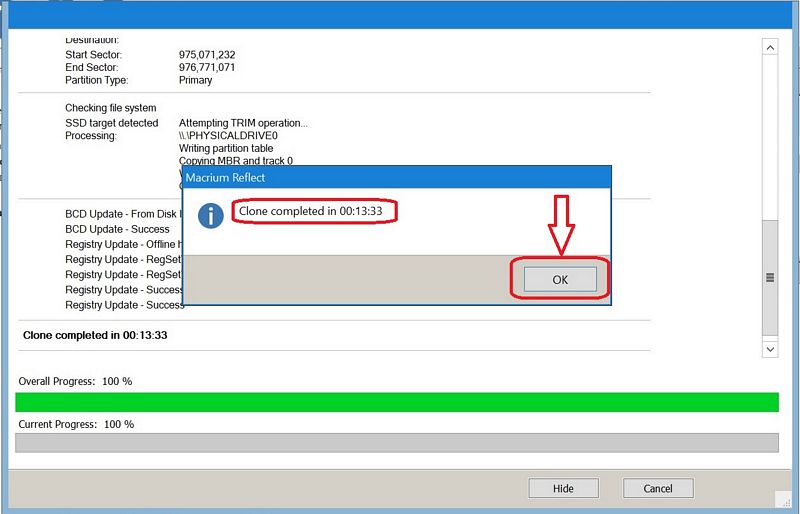Image resolution: width=800 pixels, height=514 pixels.
Task: Click 'Checking file system' line
Action: (x=110, y=108)
